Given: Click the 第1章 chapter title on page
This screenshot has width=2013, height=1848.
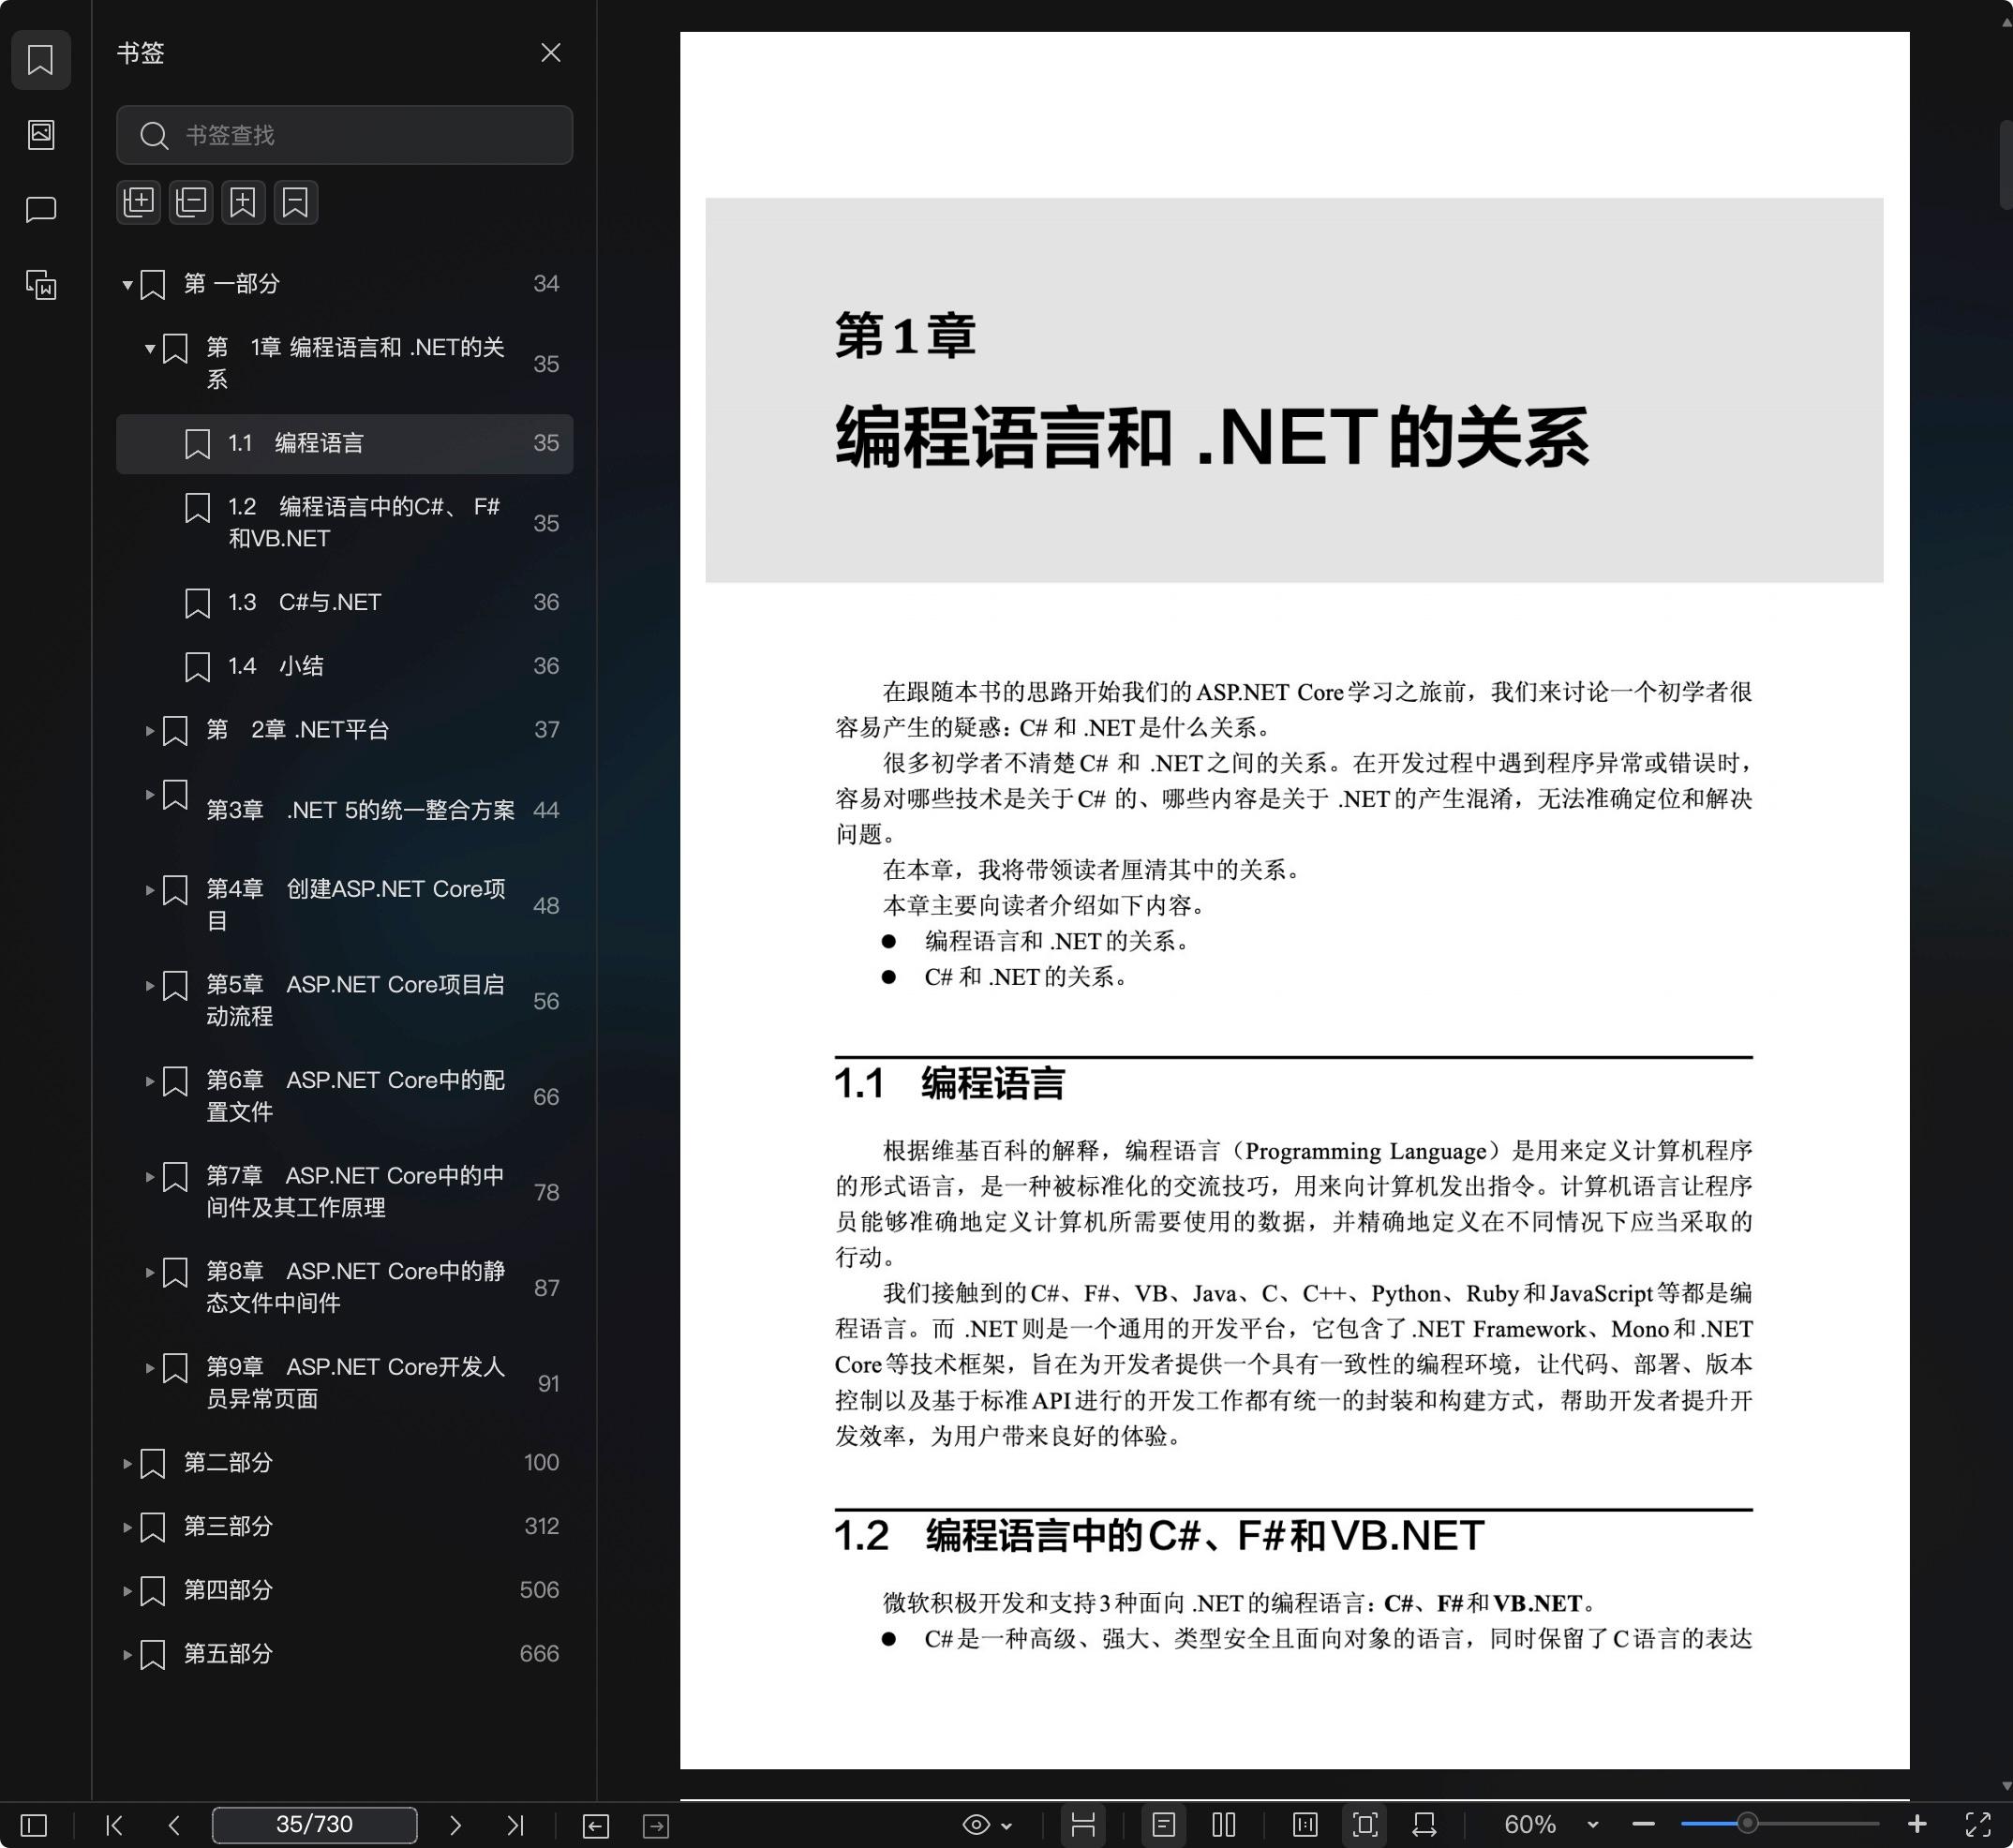Looking at the screenshot, I should [905, 336].
